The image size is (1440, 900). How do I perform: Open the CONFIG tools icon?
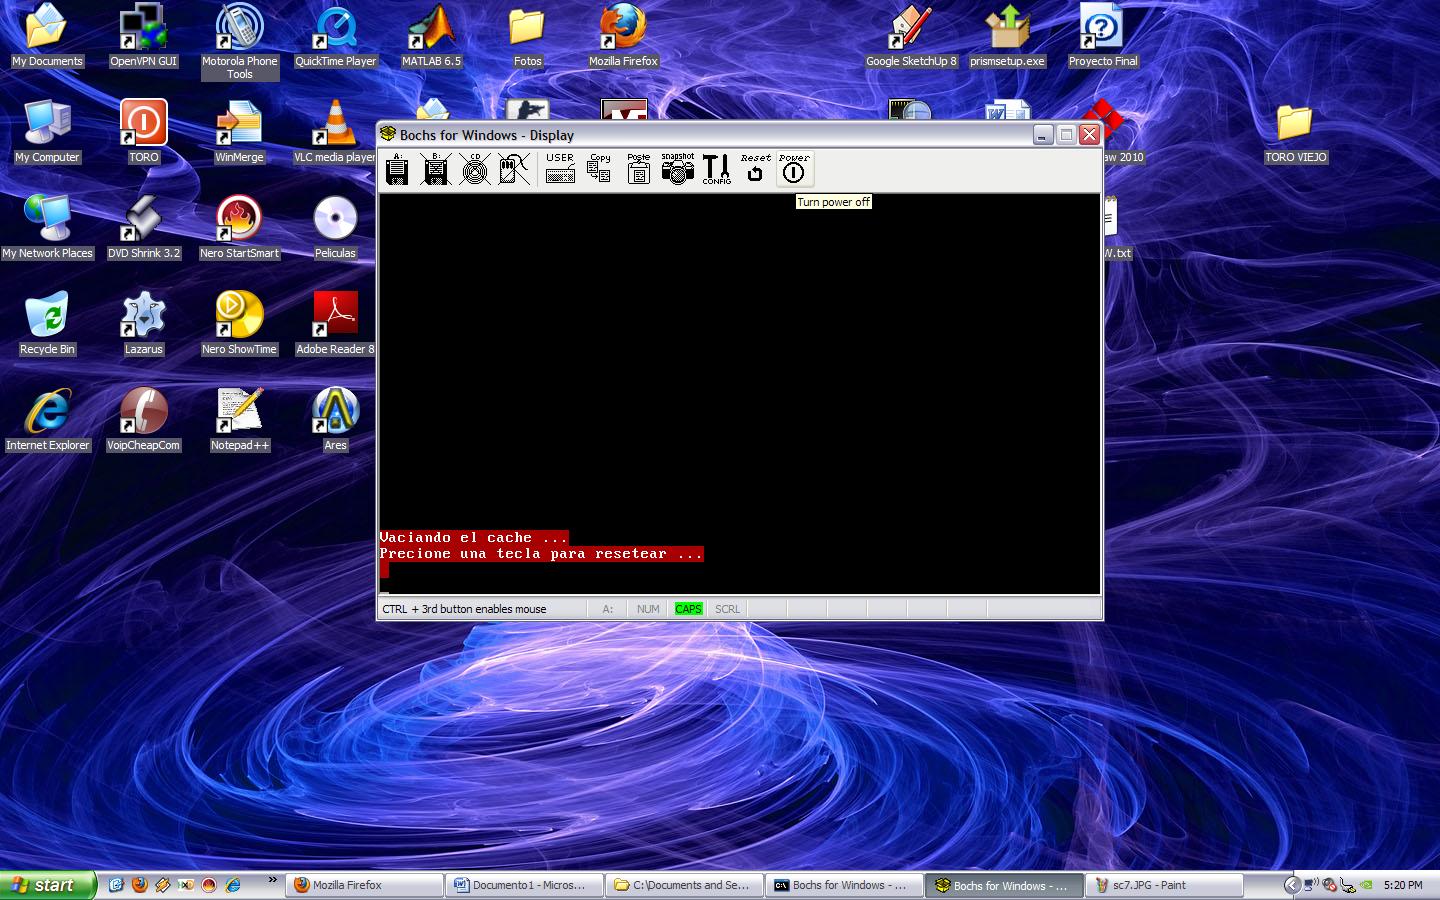716,169
